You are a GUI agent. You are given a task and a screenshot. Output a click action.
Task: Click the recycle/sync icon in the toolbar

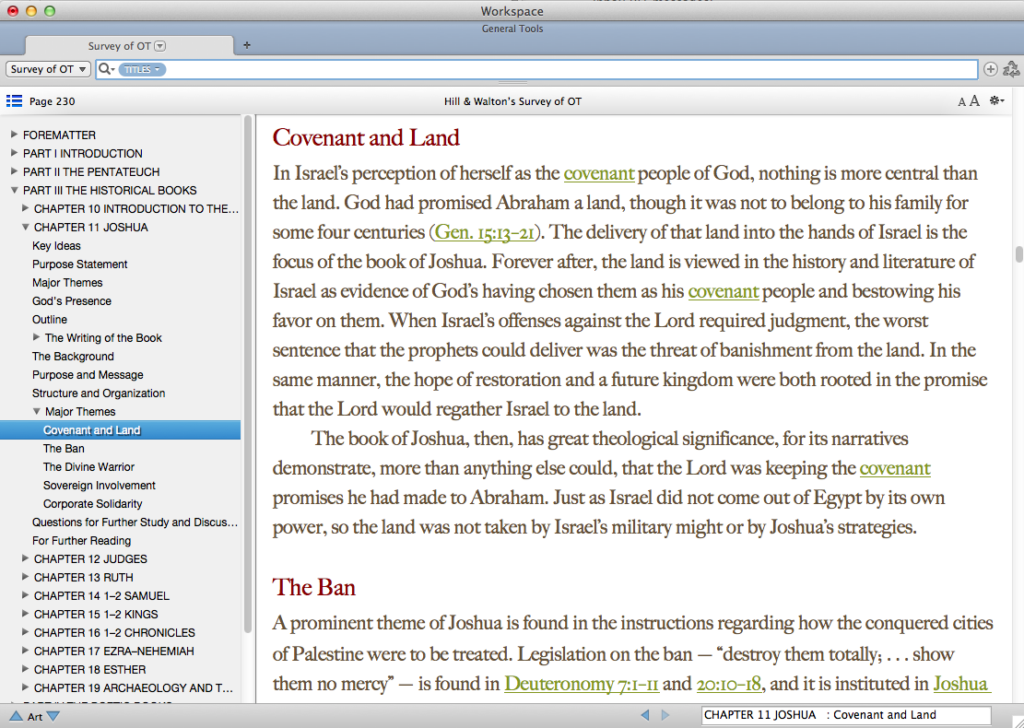click(1011, 69)
